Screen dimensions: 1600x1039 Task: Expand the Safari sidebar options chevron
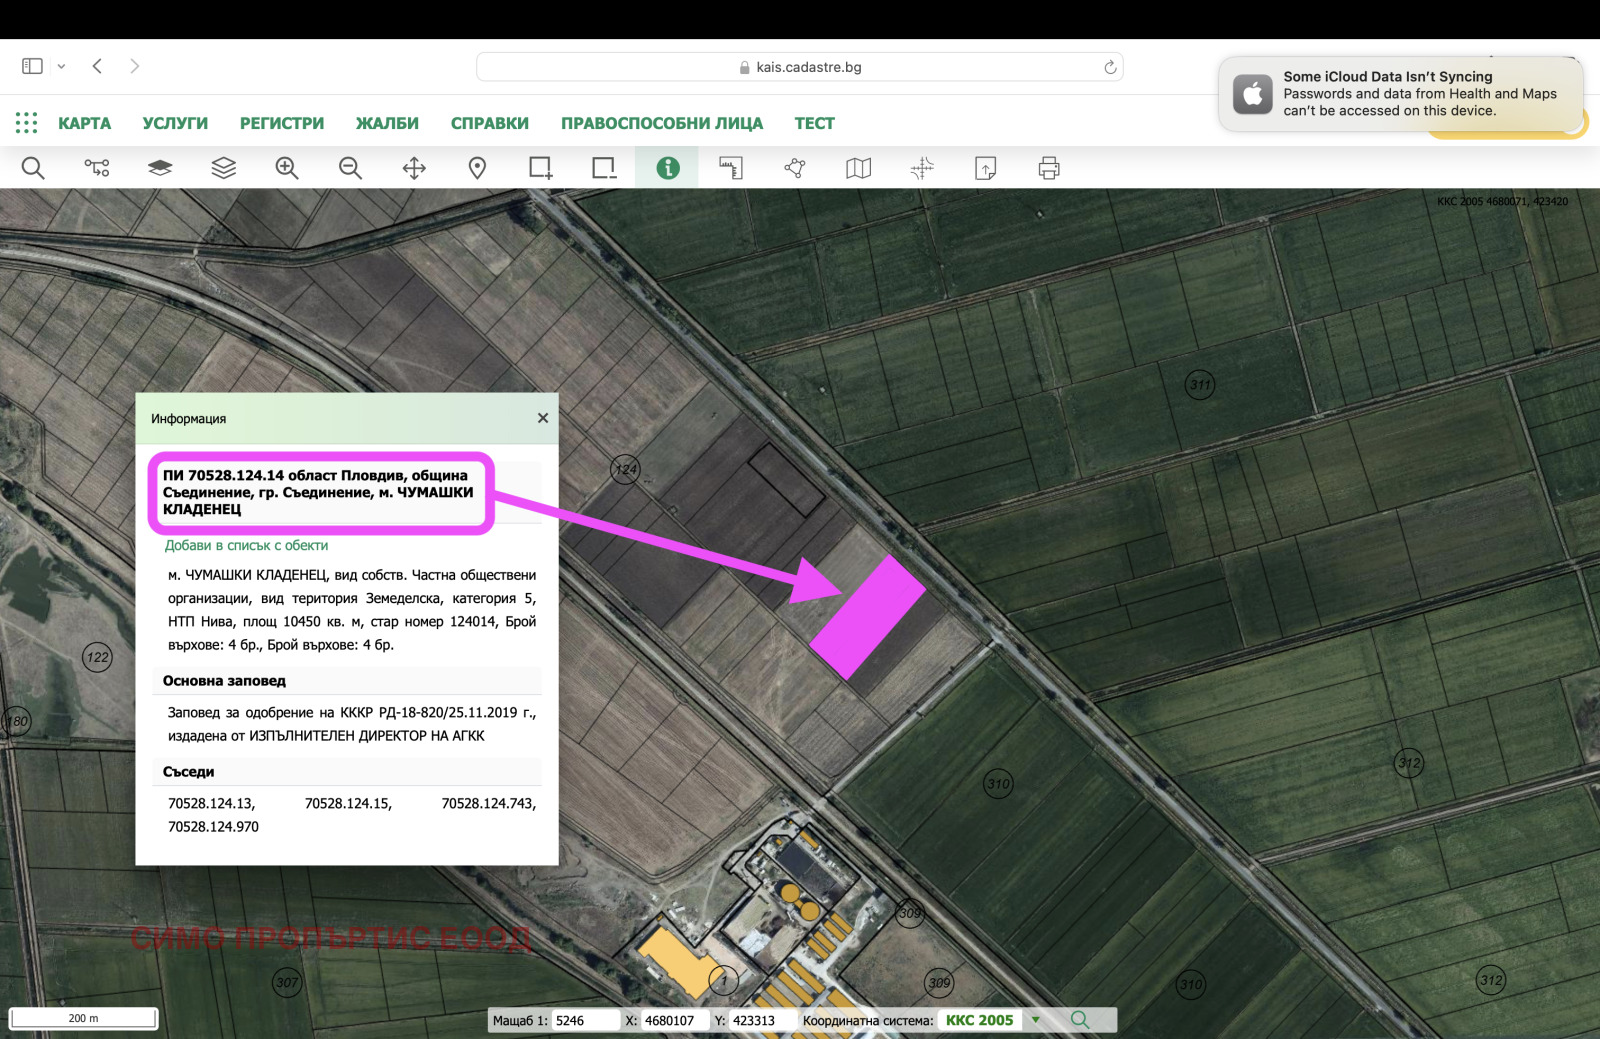[x=61, y=67]
